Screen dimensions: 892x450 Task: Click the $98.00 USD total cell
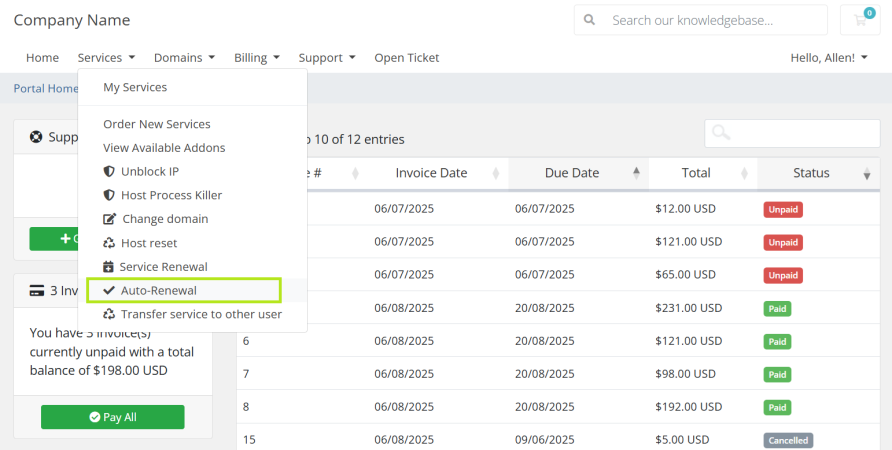click(x=685, y=374)
